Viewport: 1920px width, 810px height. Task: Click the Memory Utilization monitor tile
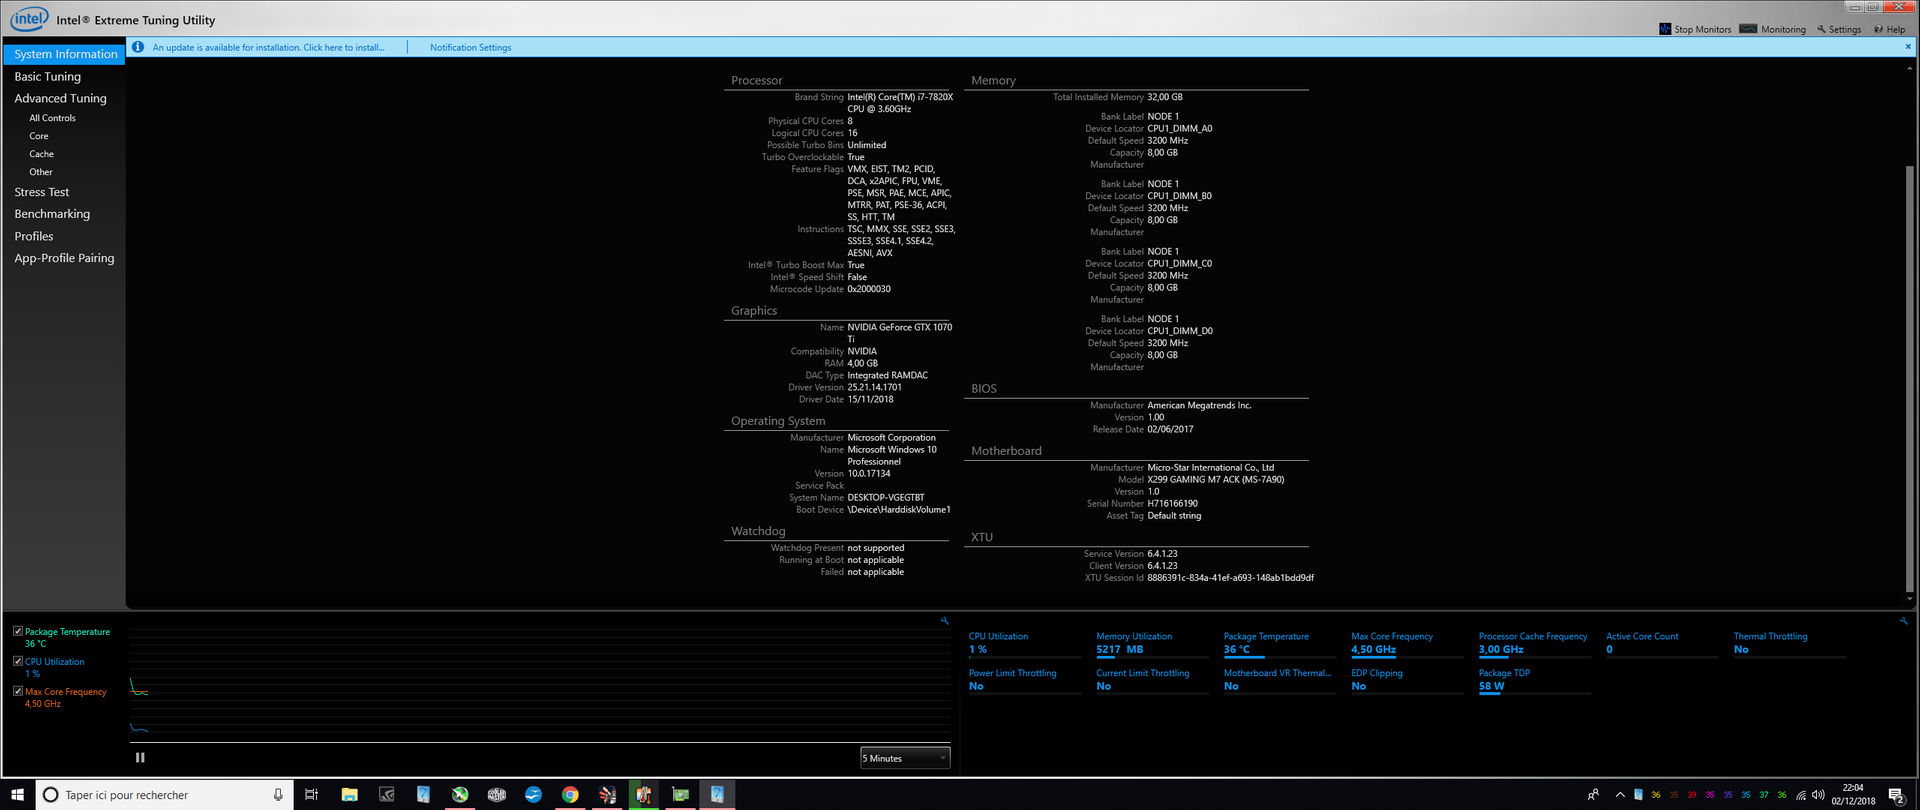coord(1151,643)
